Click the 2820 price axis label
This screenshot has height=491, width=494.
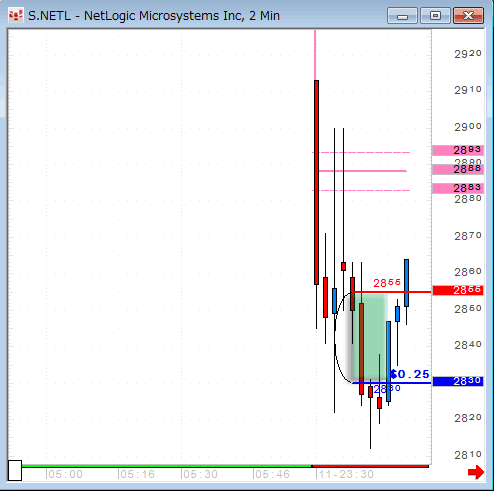click(x=468, y=418)
